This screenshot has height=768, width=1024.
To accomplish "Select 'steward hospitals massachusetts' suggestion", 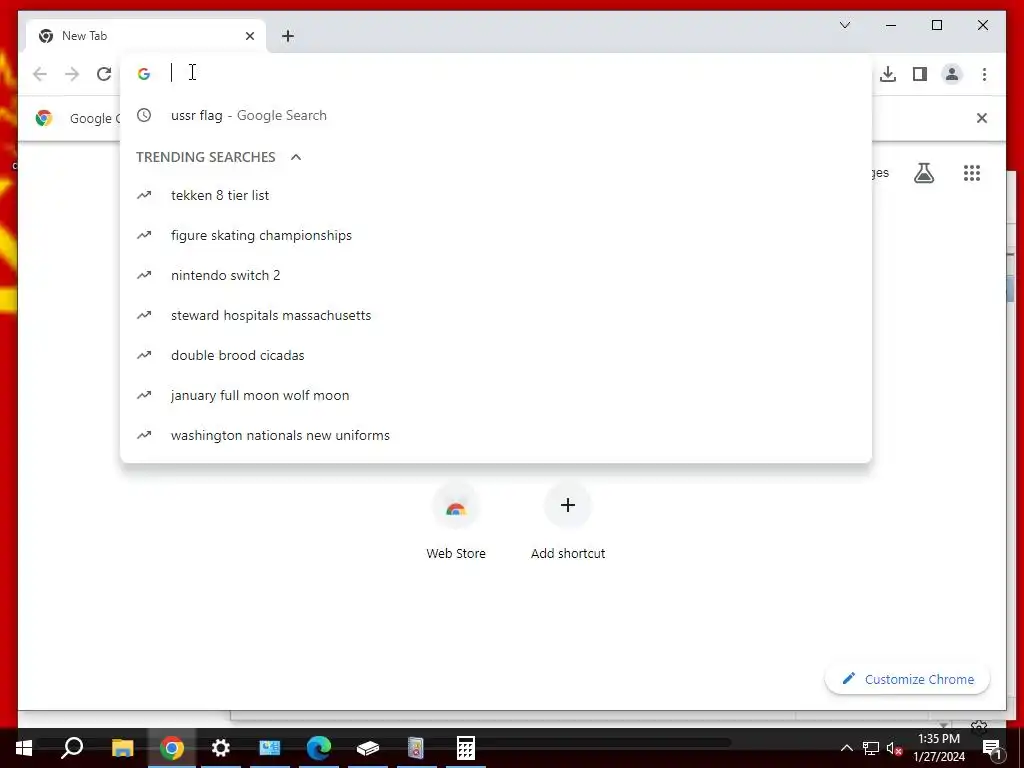I will pyautogui.click(x=496, y=315).
